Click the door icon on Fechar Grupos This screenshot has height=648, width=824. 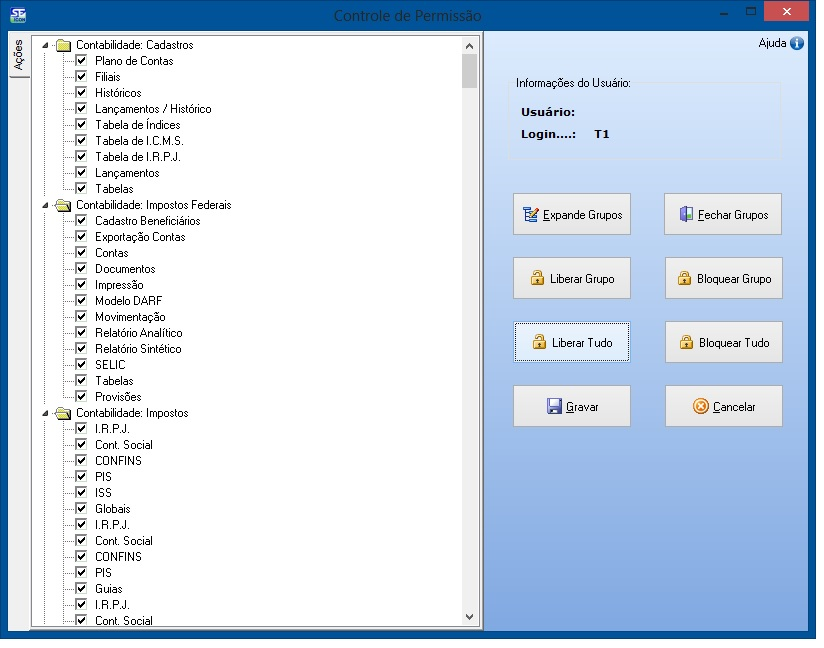[x=686, y=214]
